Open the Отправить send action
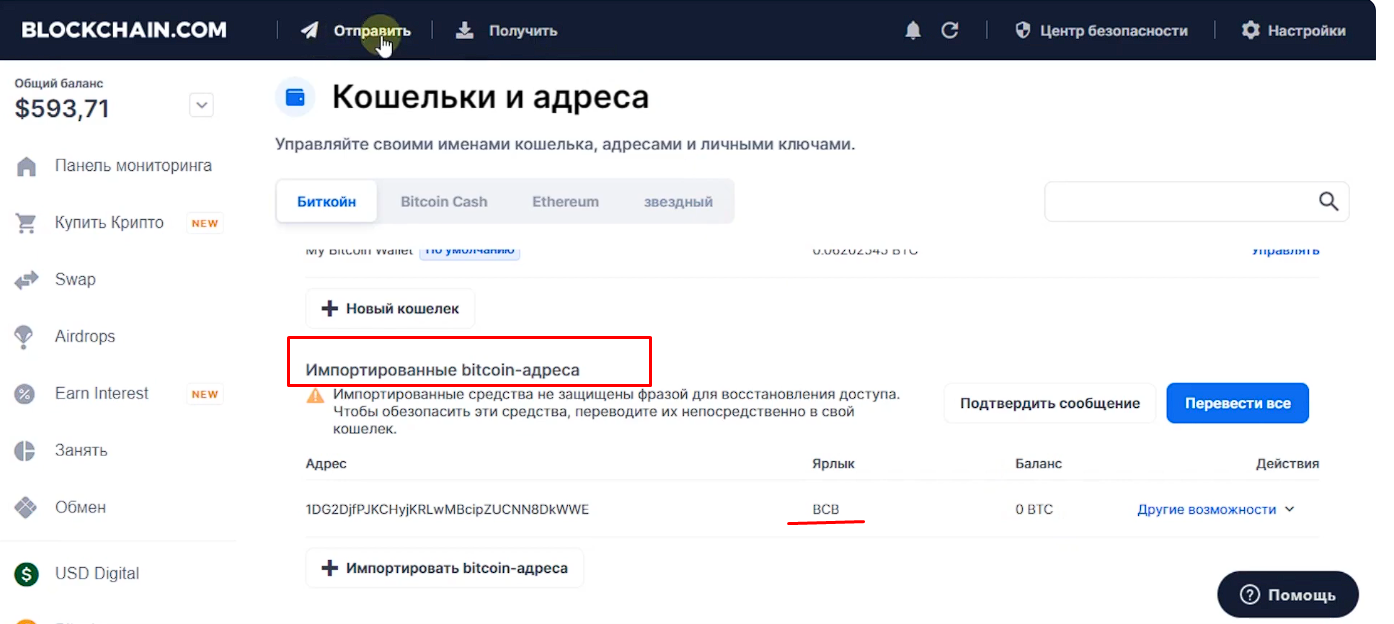 (356, 30)
